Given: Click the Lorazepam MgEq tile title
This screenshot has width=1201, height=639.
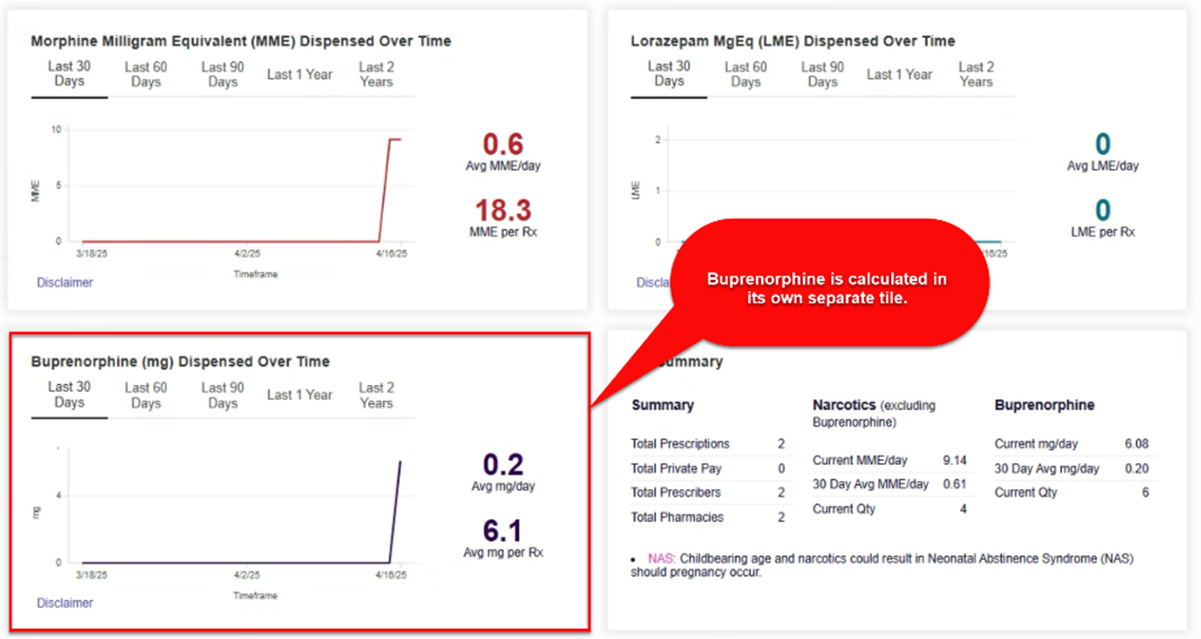Looking at the screenshot, I should (x=793, y=41).
